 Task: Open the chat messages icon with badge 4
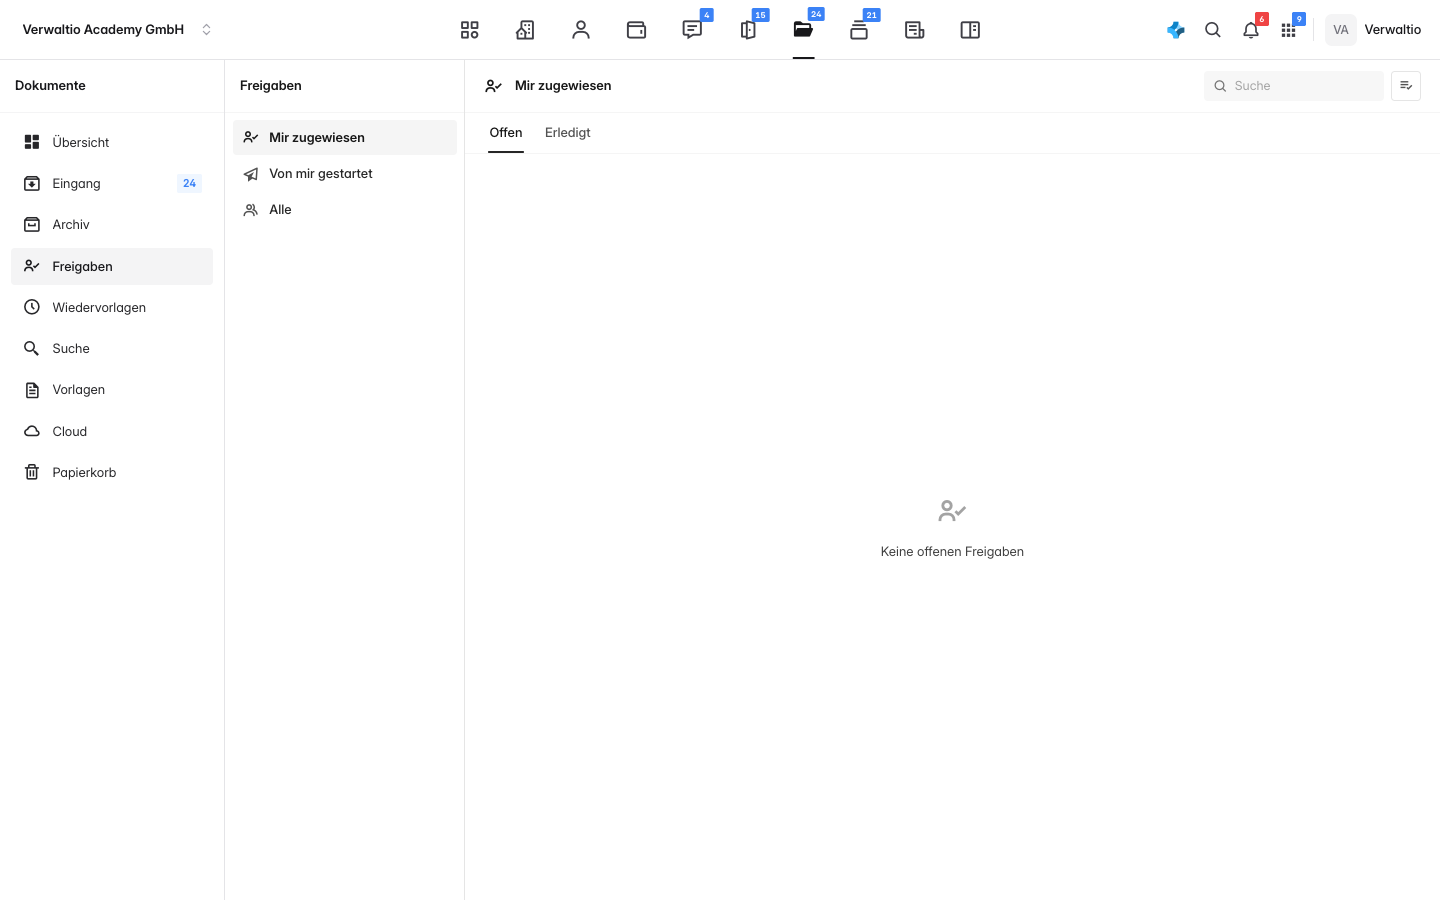[x=692, y=30]
